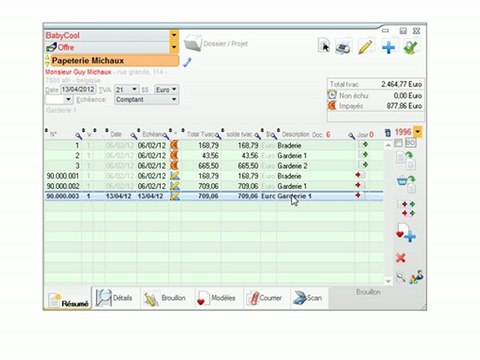This screenshot has height=360, width=480.
Task: Switch to the Détails tab
Action: [116, 298]
